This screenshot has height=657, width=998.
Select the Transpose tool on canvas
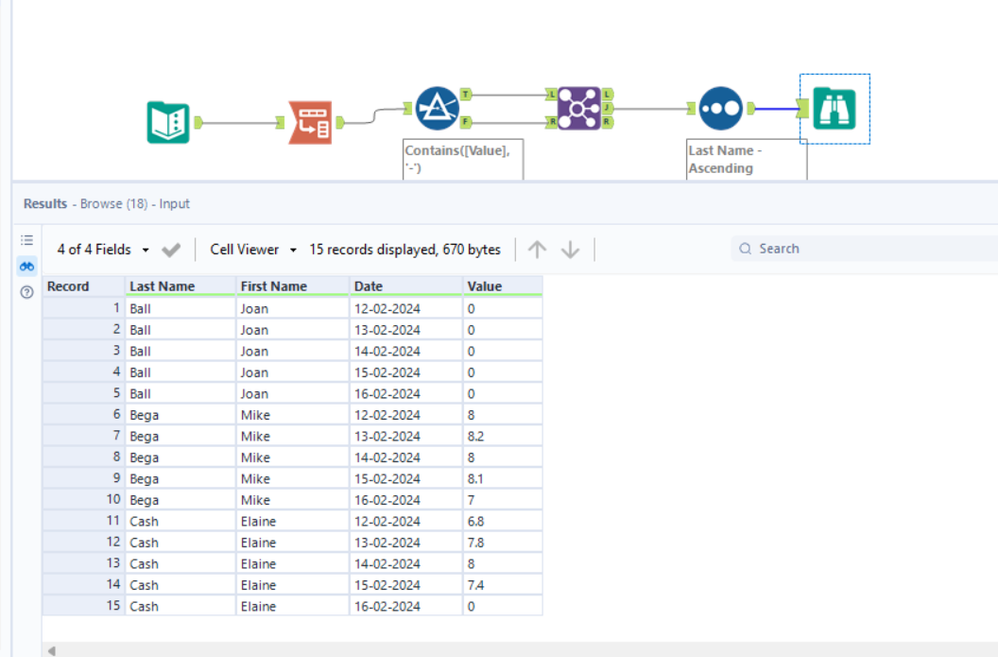click(x=311, y=122)
